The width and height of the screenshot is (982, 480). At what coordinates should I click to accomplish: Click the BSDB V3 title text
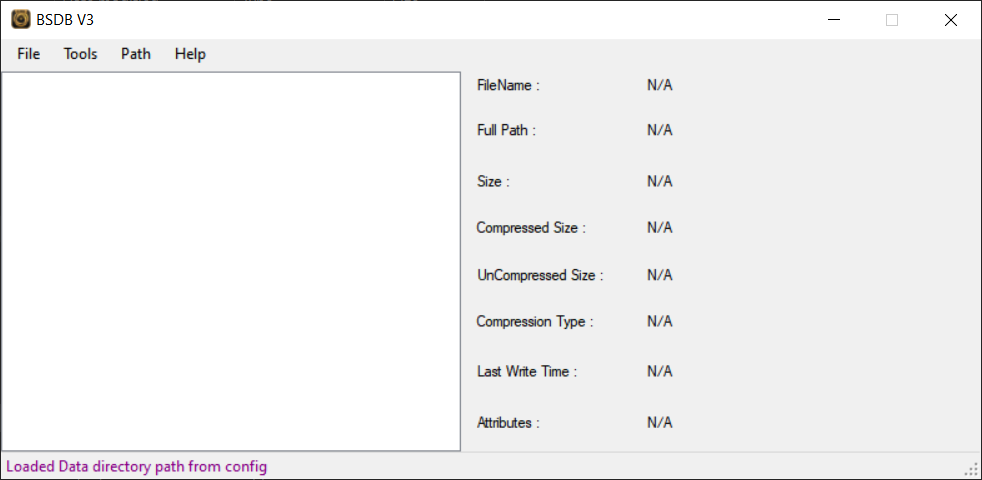coord(65,20)
